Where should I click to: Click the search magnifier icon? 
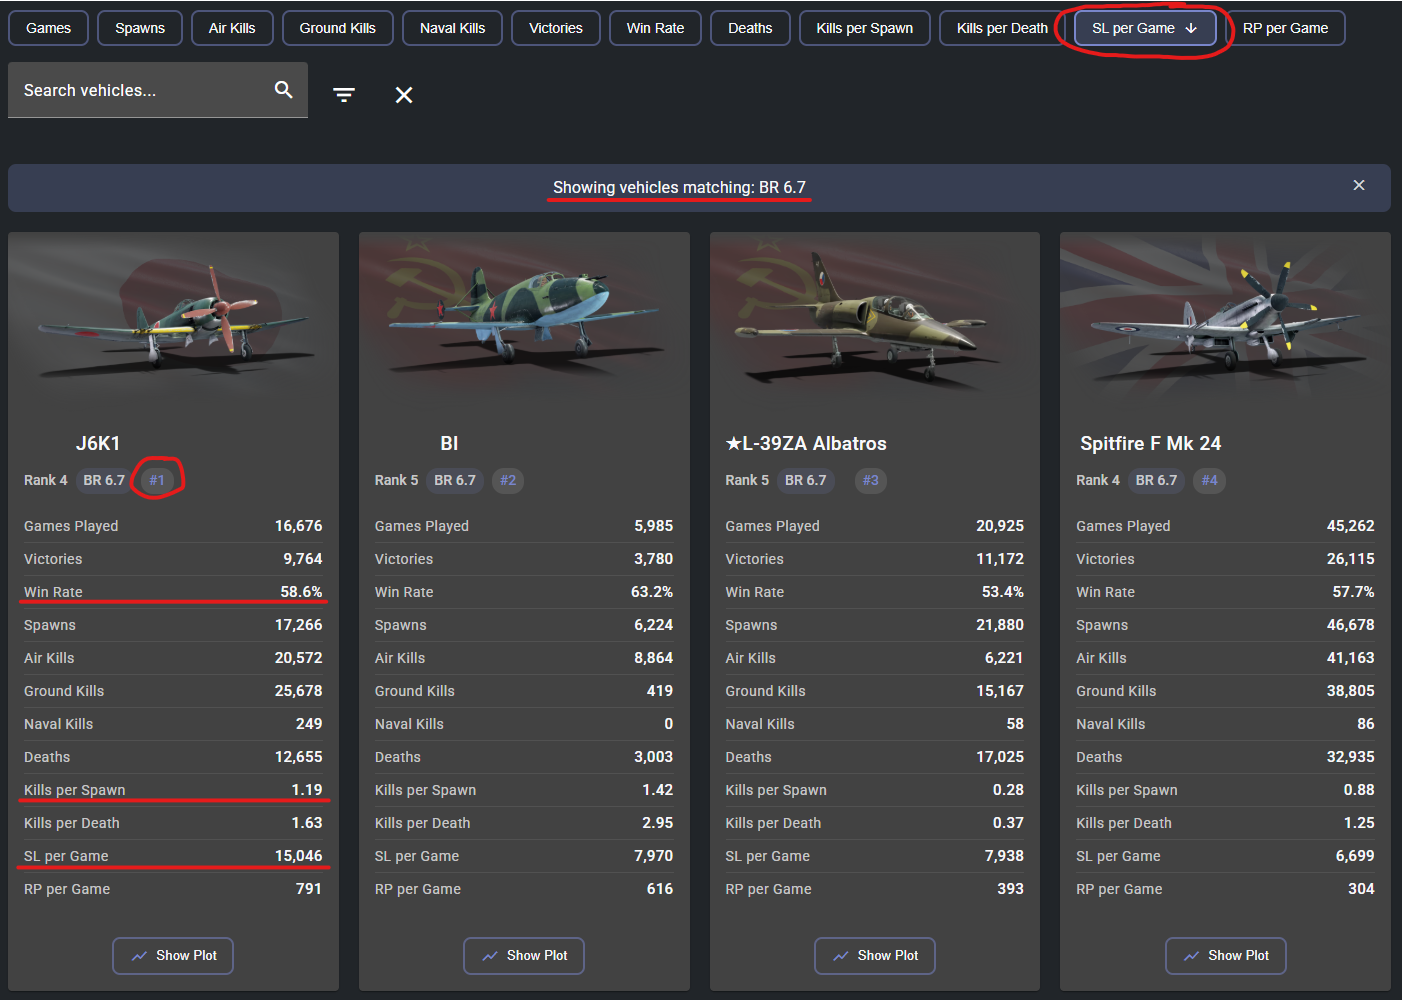tap(284, 90)
